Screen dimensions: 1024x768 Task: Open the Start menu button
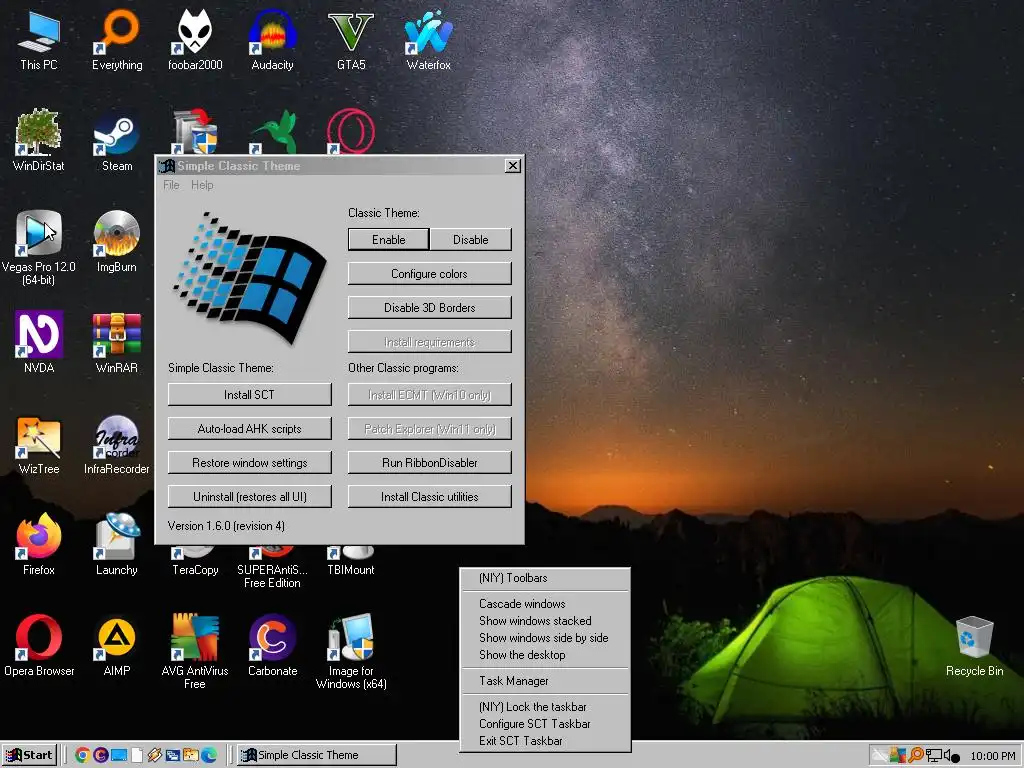[x=29, y=755]
